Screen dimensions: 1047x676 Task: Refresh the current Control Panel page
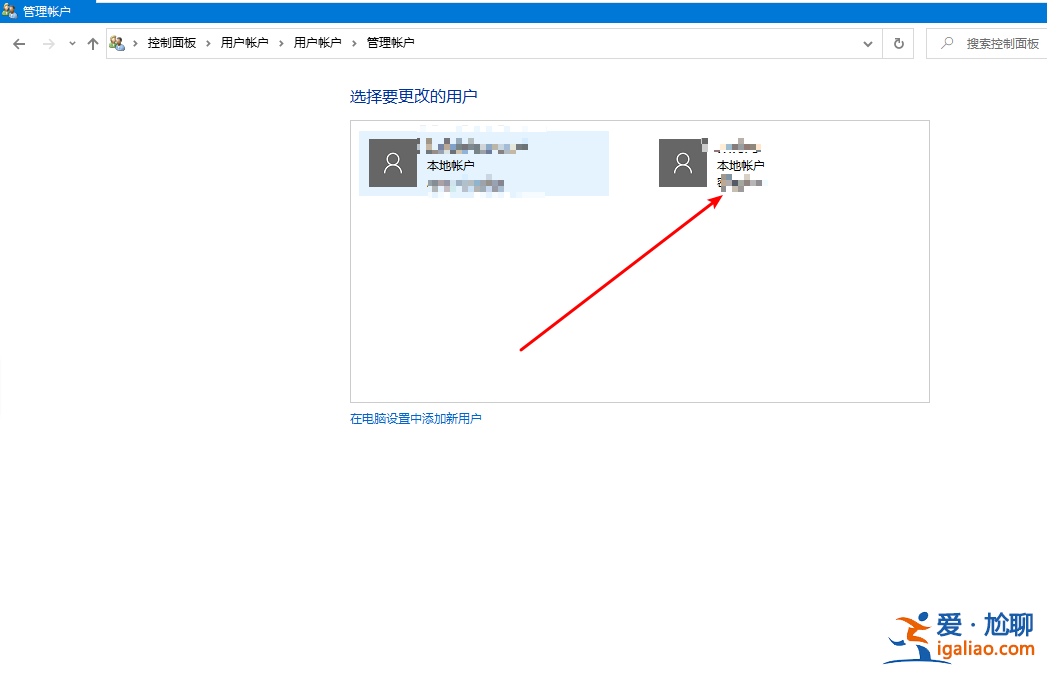897,43
